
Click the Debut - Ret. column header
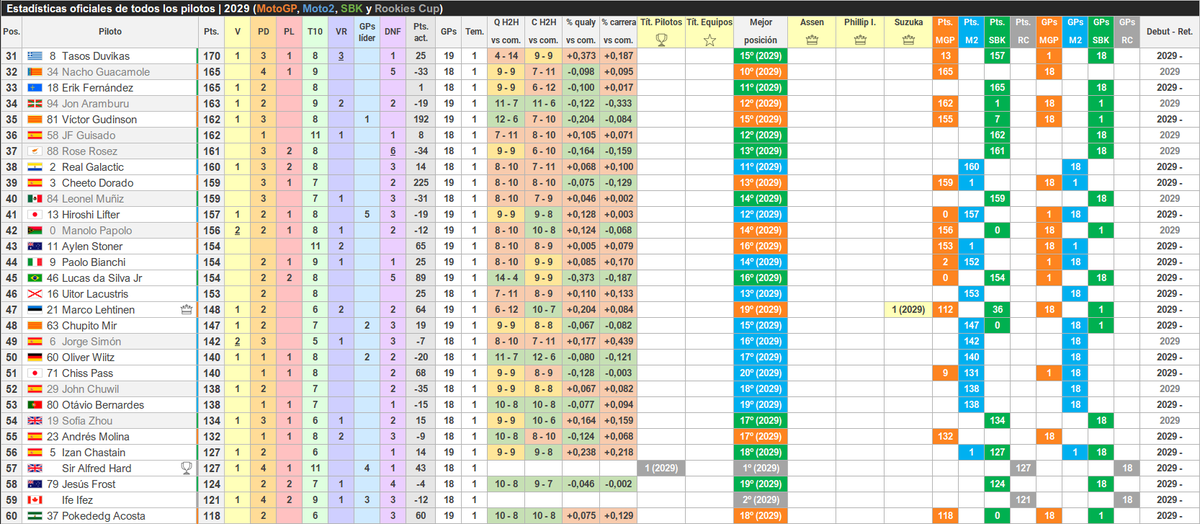(1167, 31)
